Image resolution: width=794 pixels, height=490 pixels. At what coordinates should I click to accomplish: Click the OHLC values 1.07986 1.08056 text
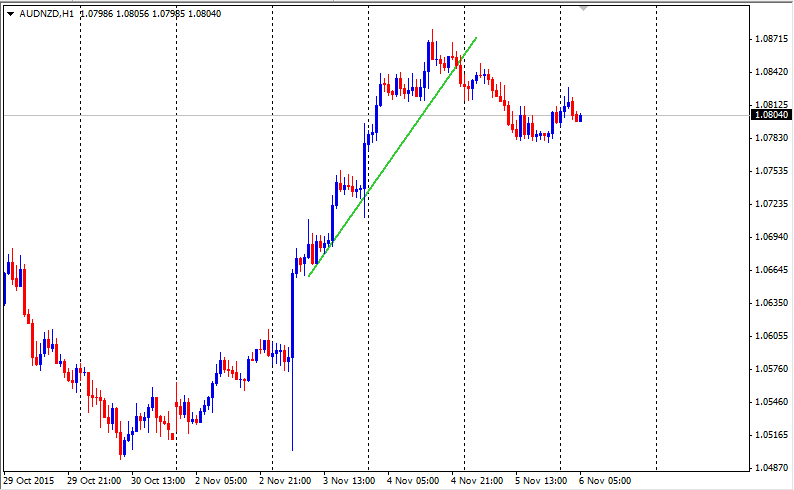pos(115,14)
